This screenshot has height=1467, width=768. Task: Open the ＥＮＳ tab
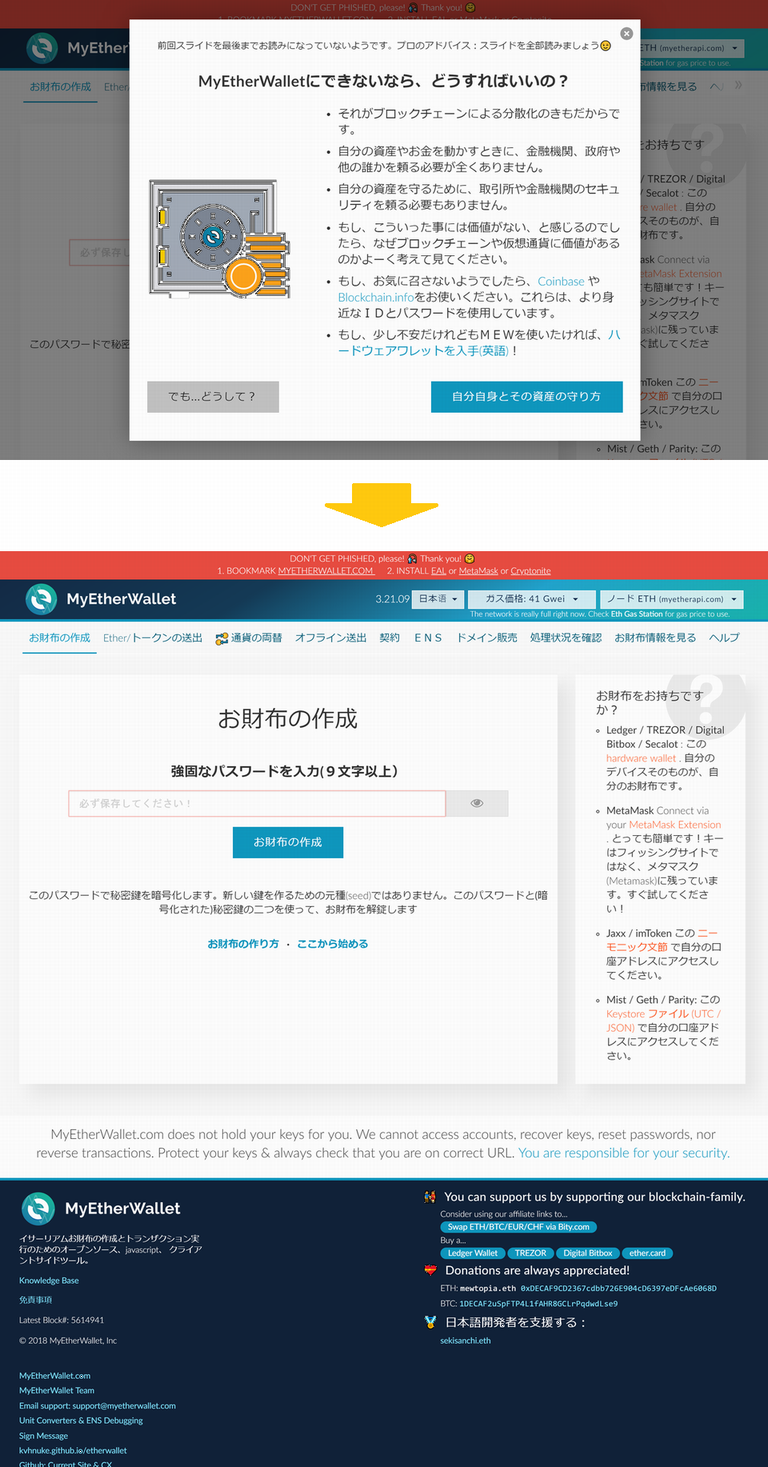point(428,638)
